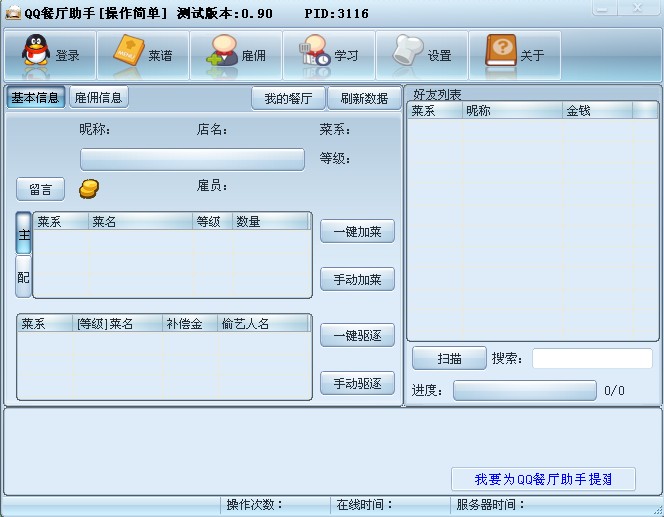Click the 我的餐厅 button
This screenshot has width=664, height=517.
pyautogui.click(x=288, y=98)
